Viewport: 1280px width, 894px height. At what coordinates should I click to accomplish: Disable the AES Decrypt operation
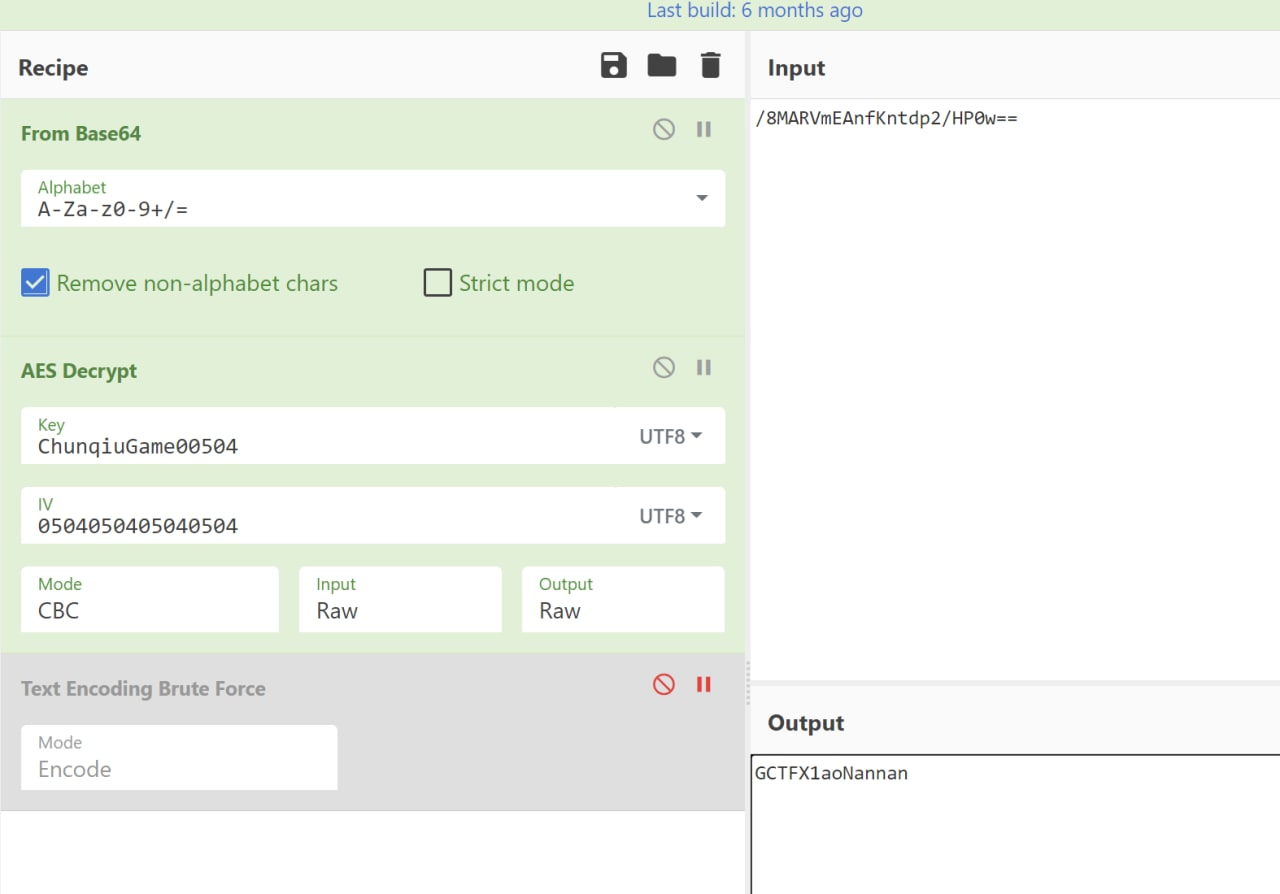[x=664, y=367]
